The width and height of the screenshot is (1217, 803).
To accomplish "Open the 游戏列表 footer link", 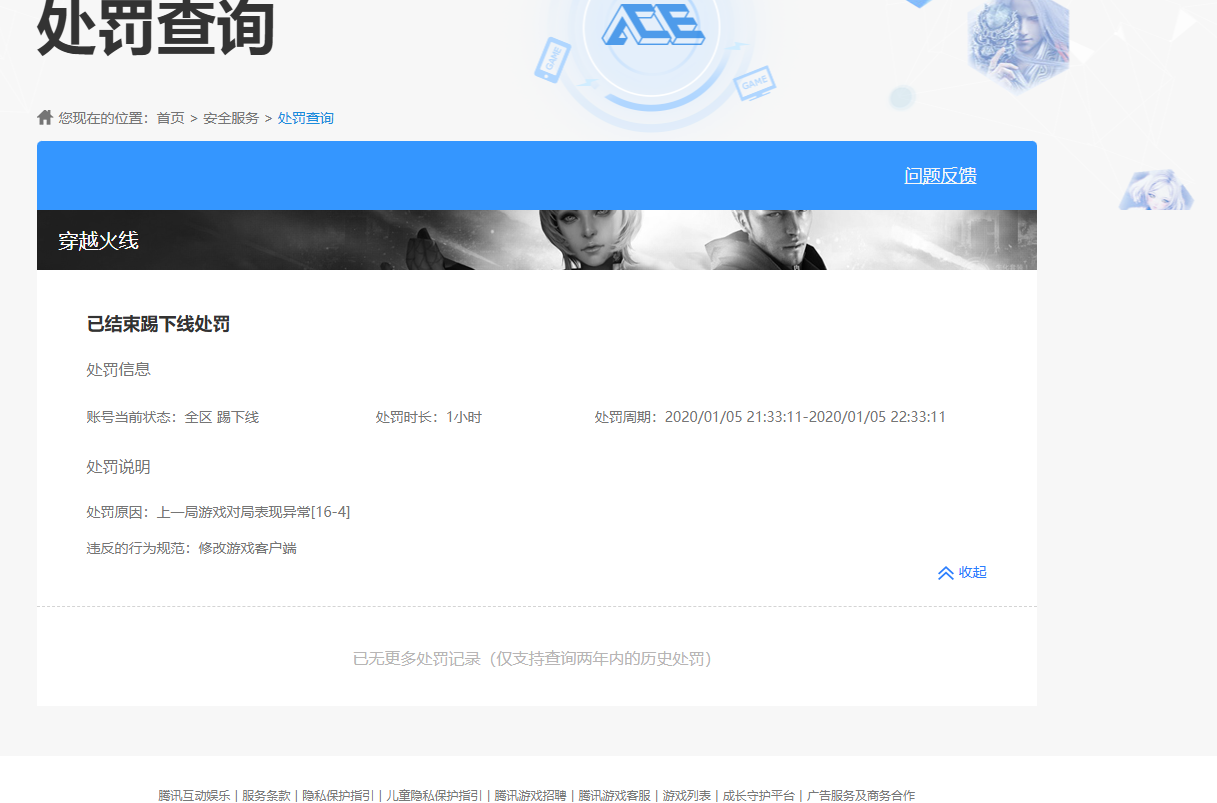I will 686,796.
